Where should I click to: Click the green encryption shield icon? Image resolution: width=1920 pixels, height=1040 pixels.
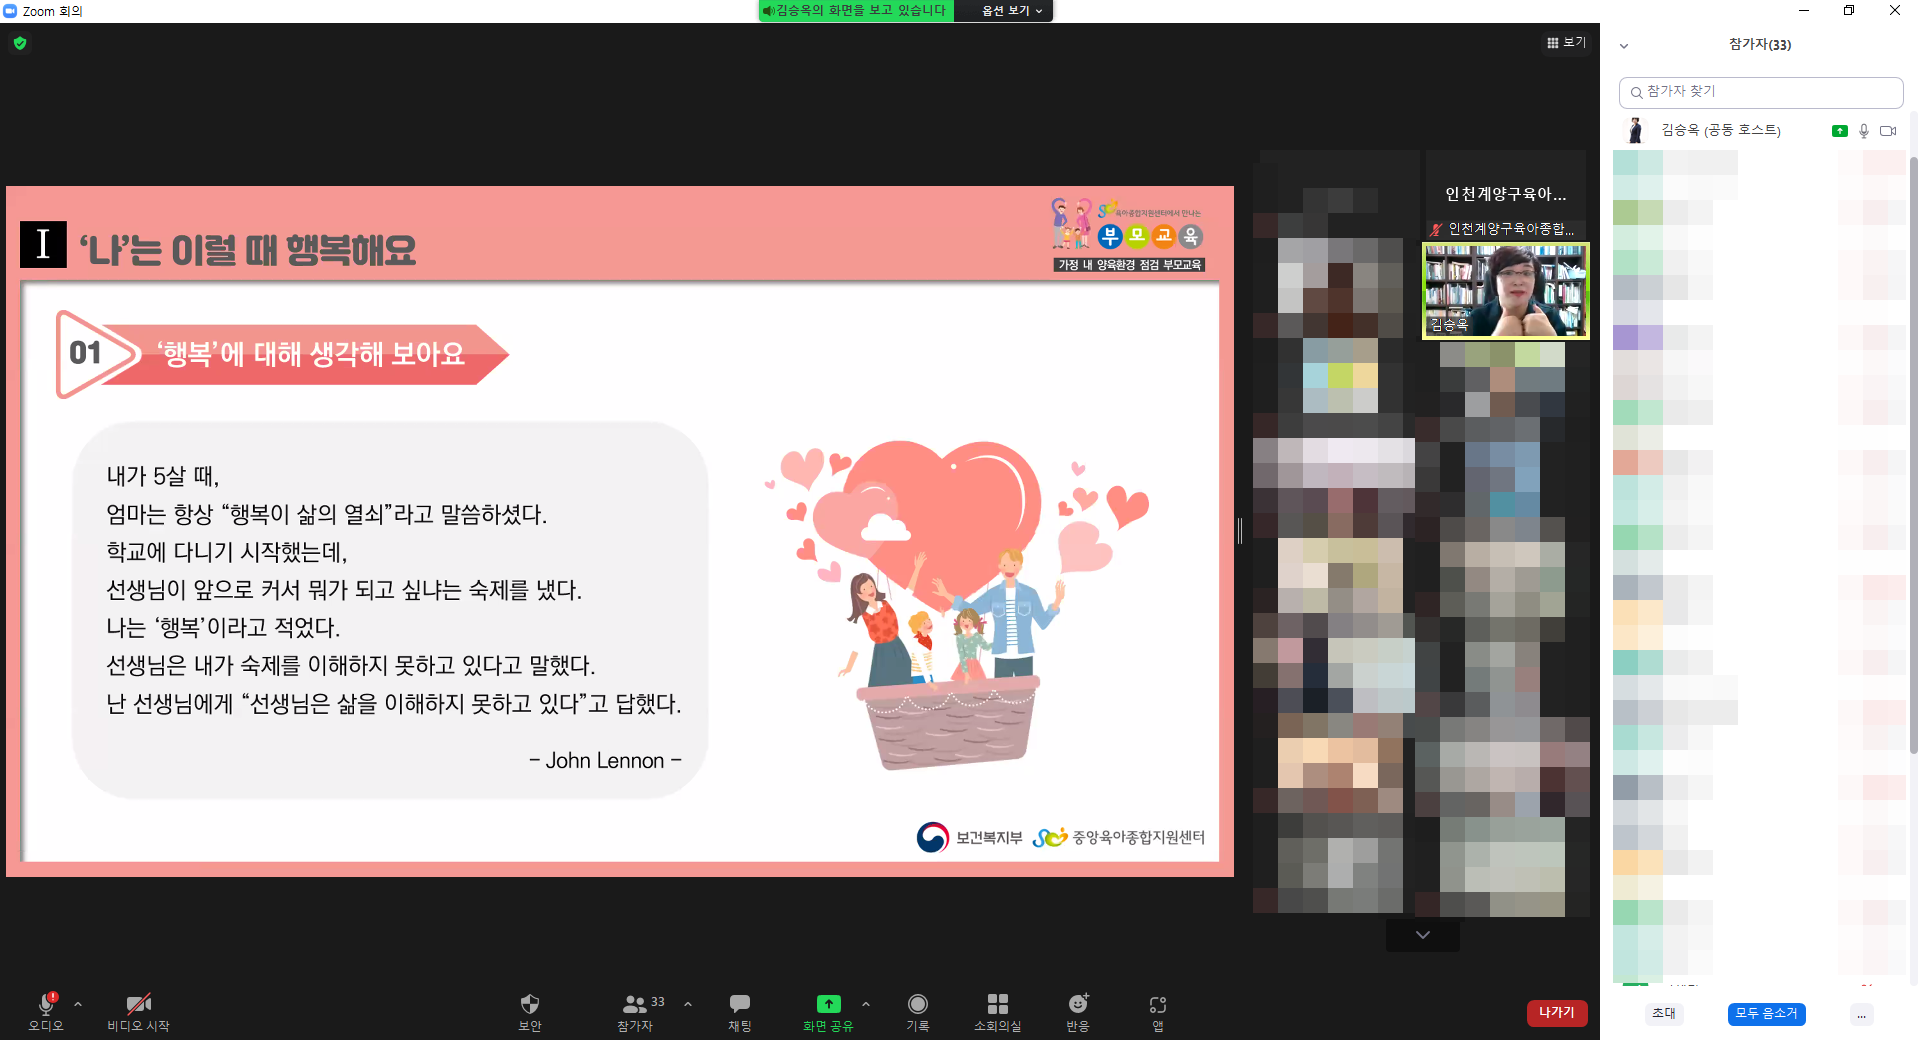20,43
